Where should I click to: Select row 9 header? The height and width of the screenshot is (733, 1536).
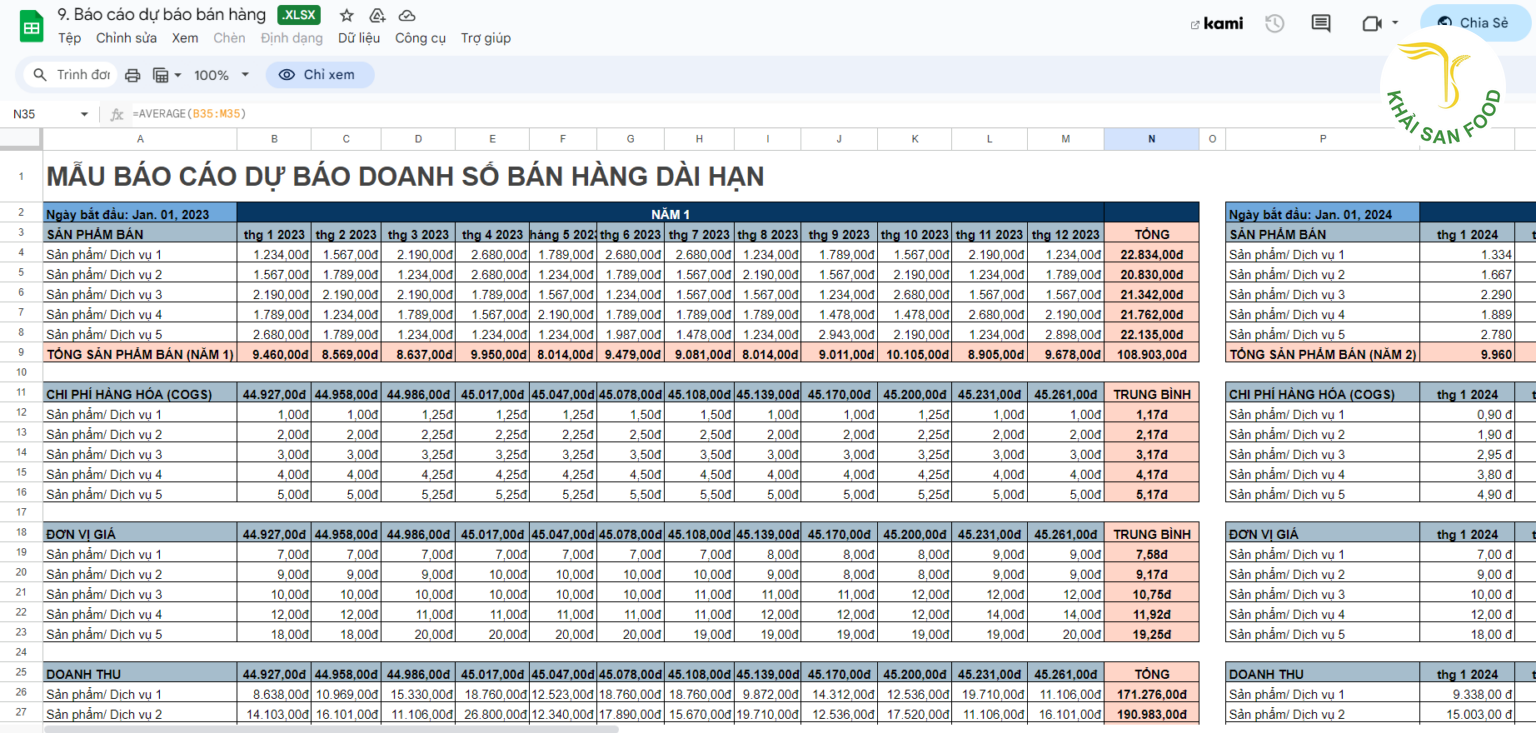point(21,354)
